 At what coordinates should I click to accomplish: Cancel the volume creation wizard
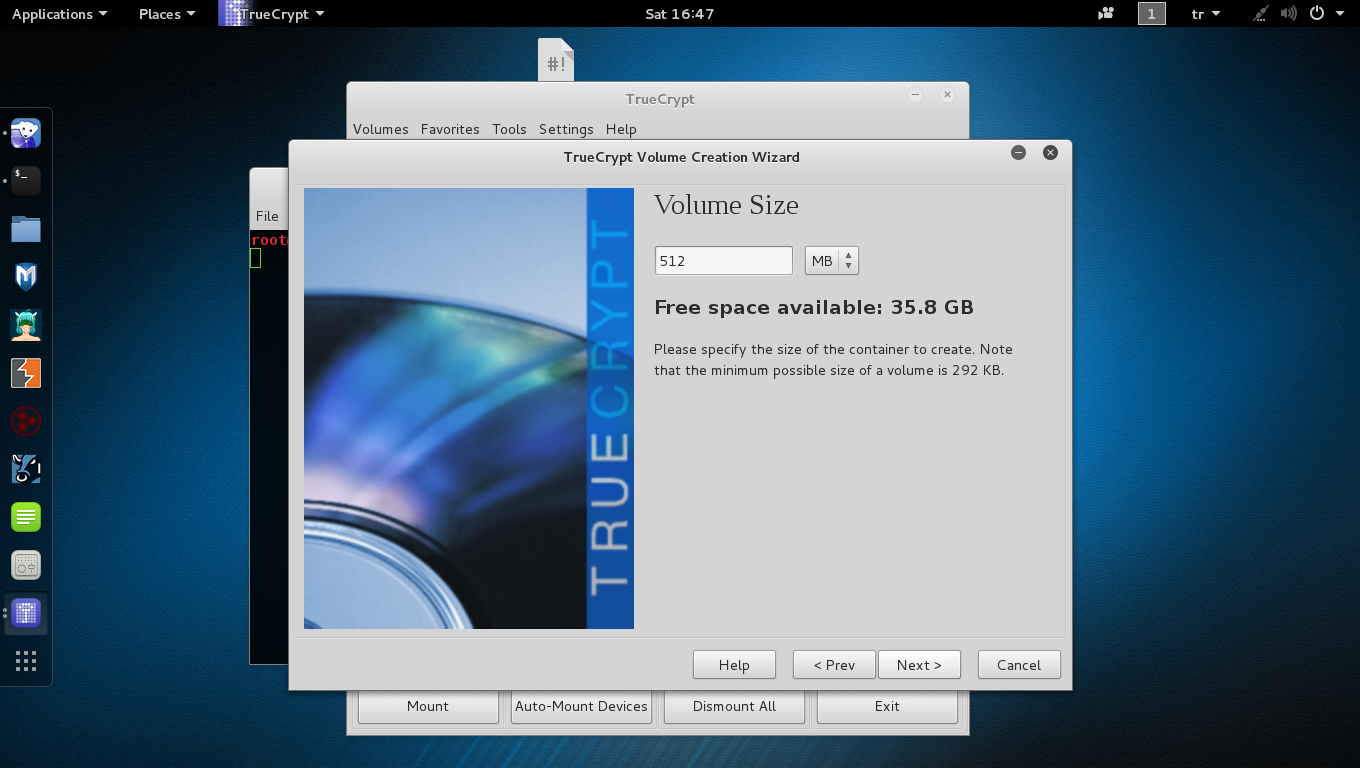point(1018,665)
